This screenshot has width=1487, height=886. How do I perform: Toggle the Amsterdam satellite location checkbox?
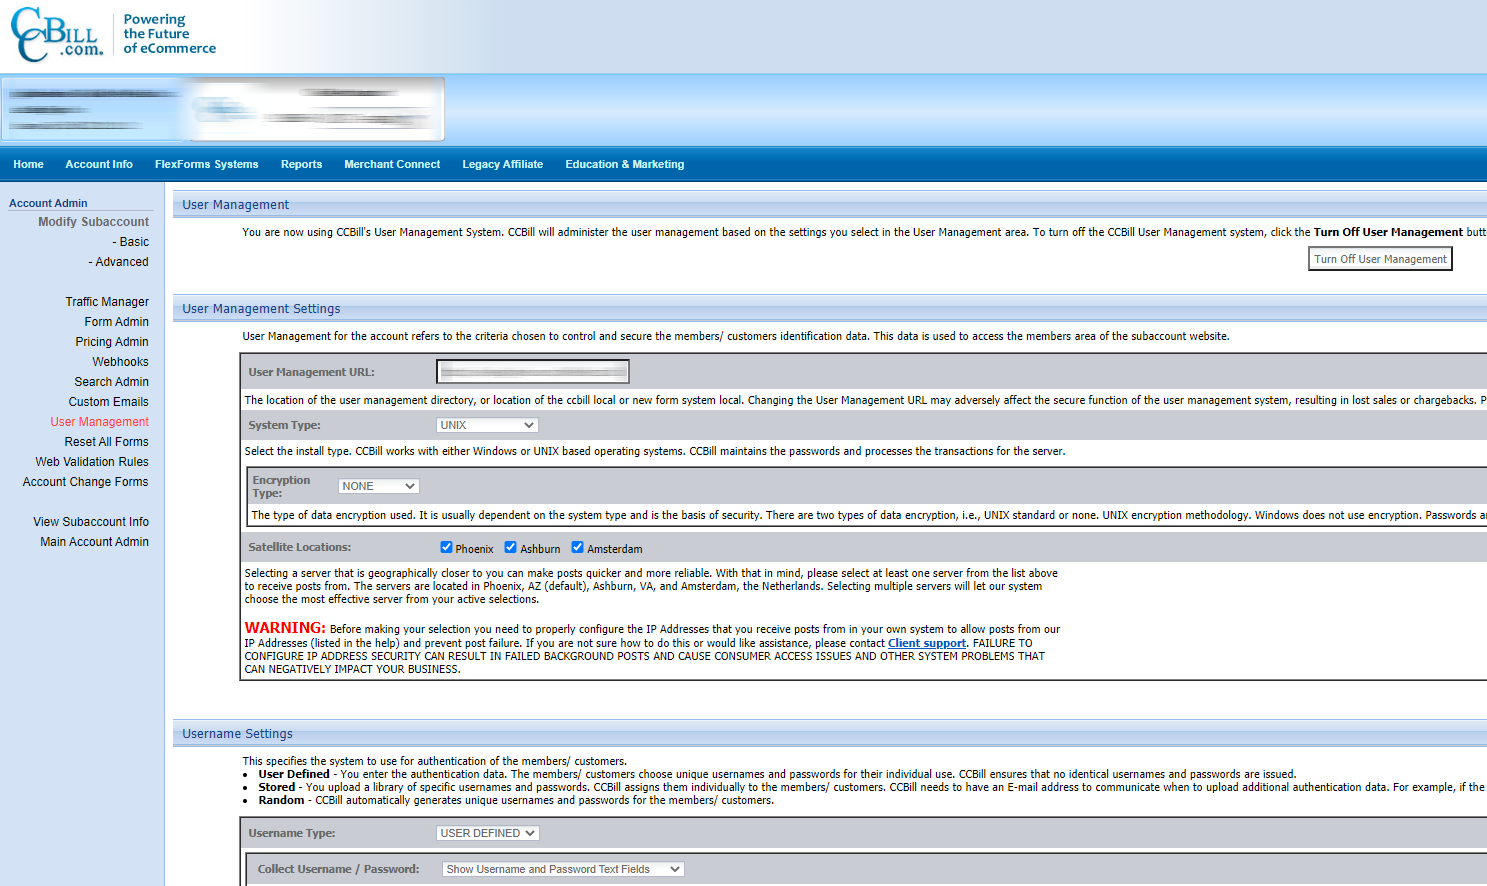(577, 547)
